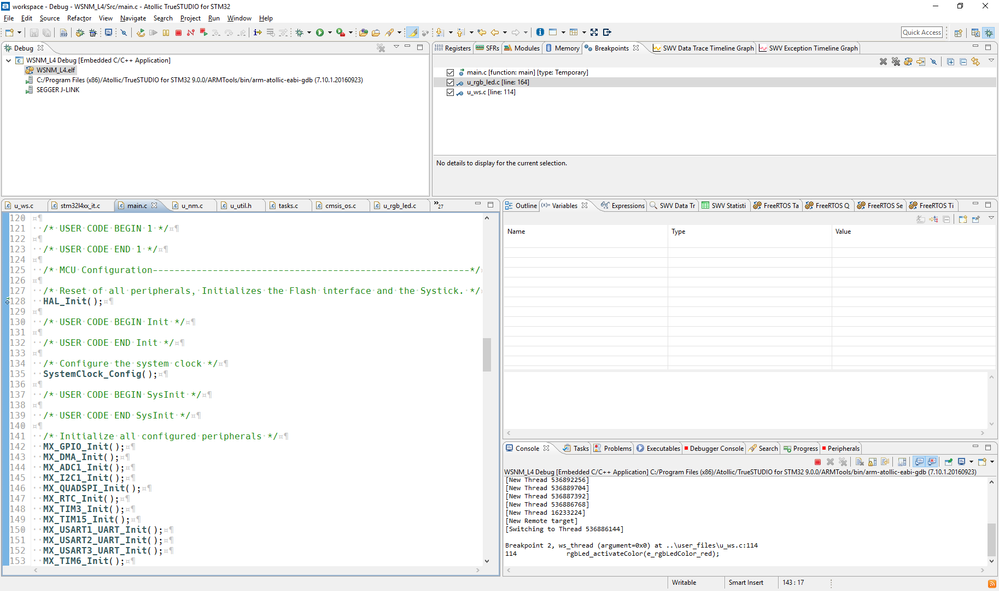Open the Expressions tab
Viewport: 999px width, 591px height.
622,206
